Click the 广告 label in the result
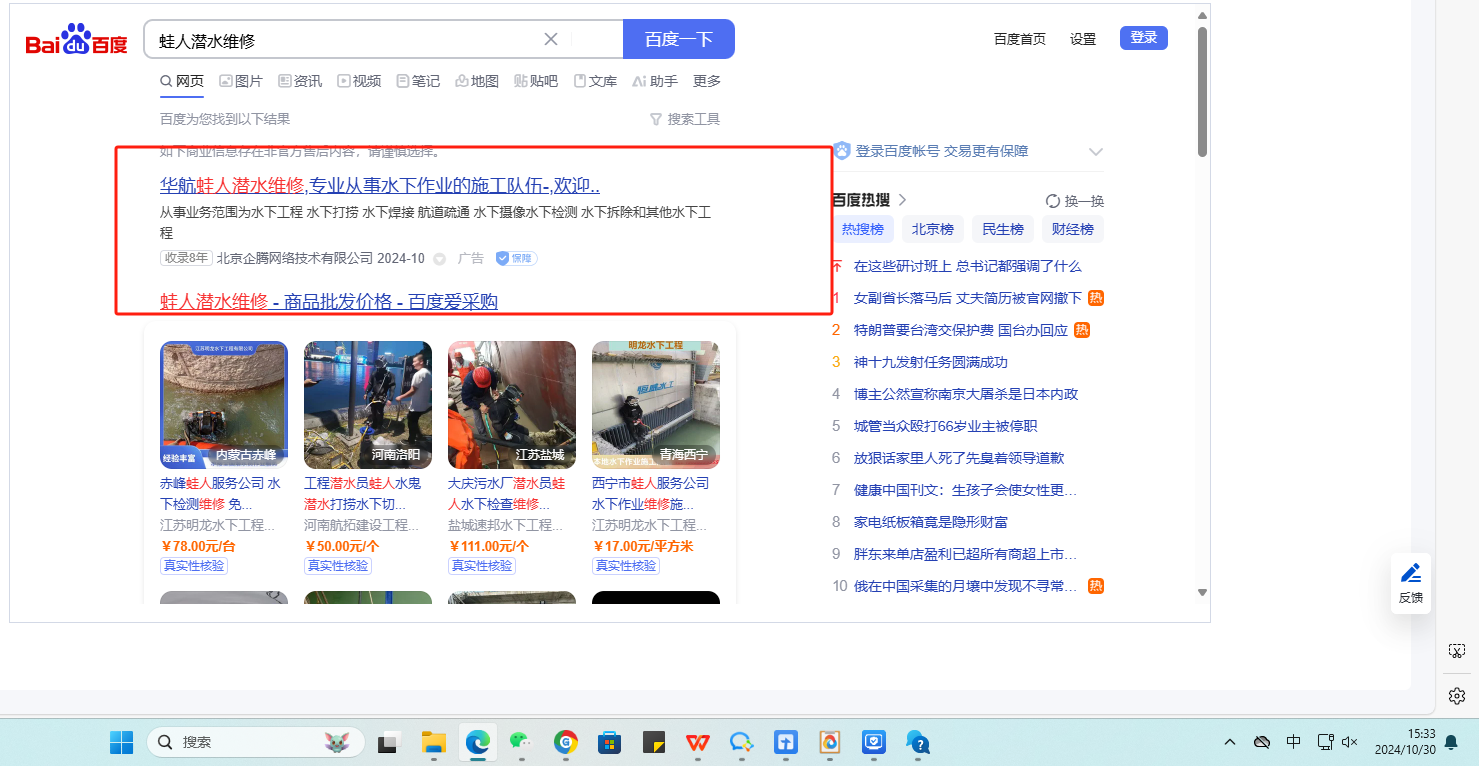Viewport: 1479px width, 766px height. click(471, 258)
